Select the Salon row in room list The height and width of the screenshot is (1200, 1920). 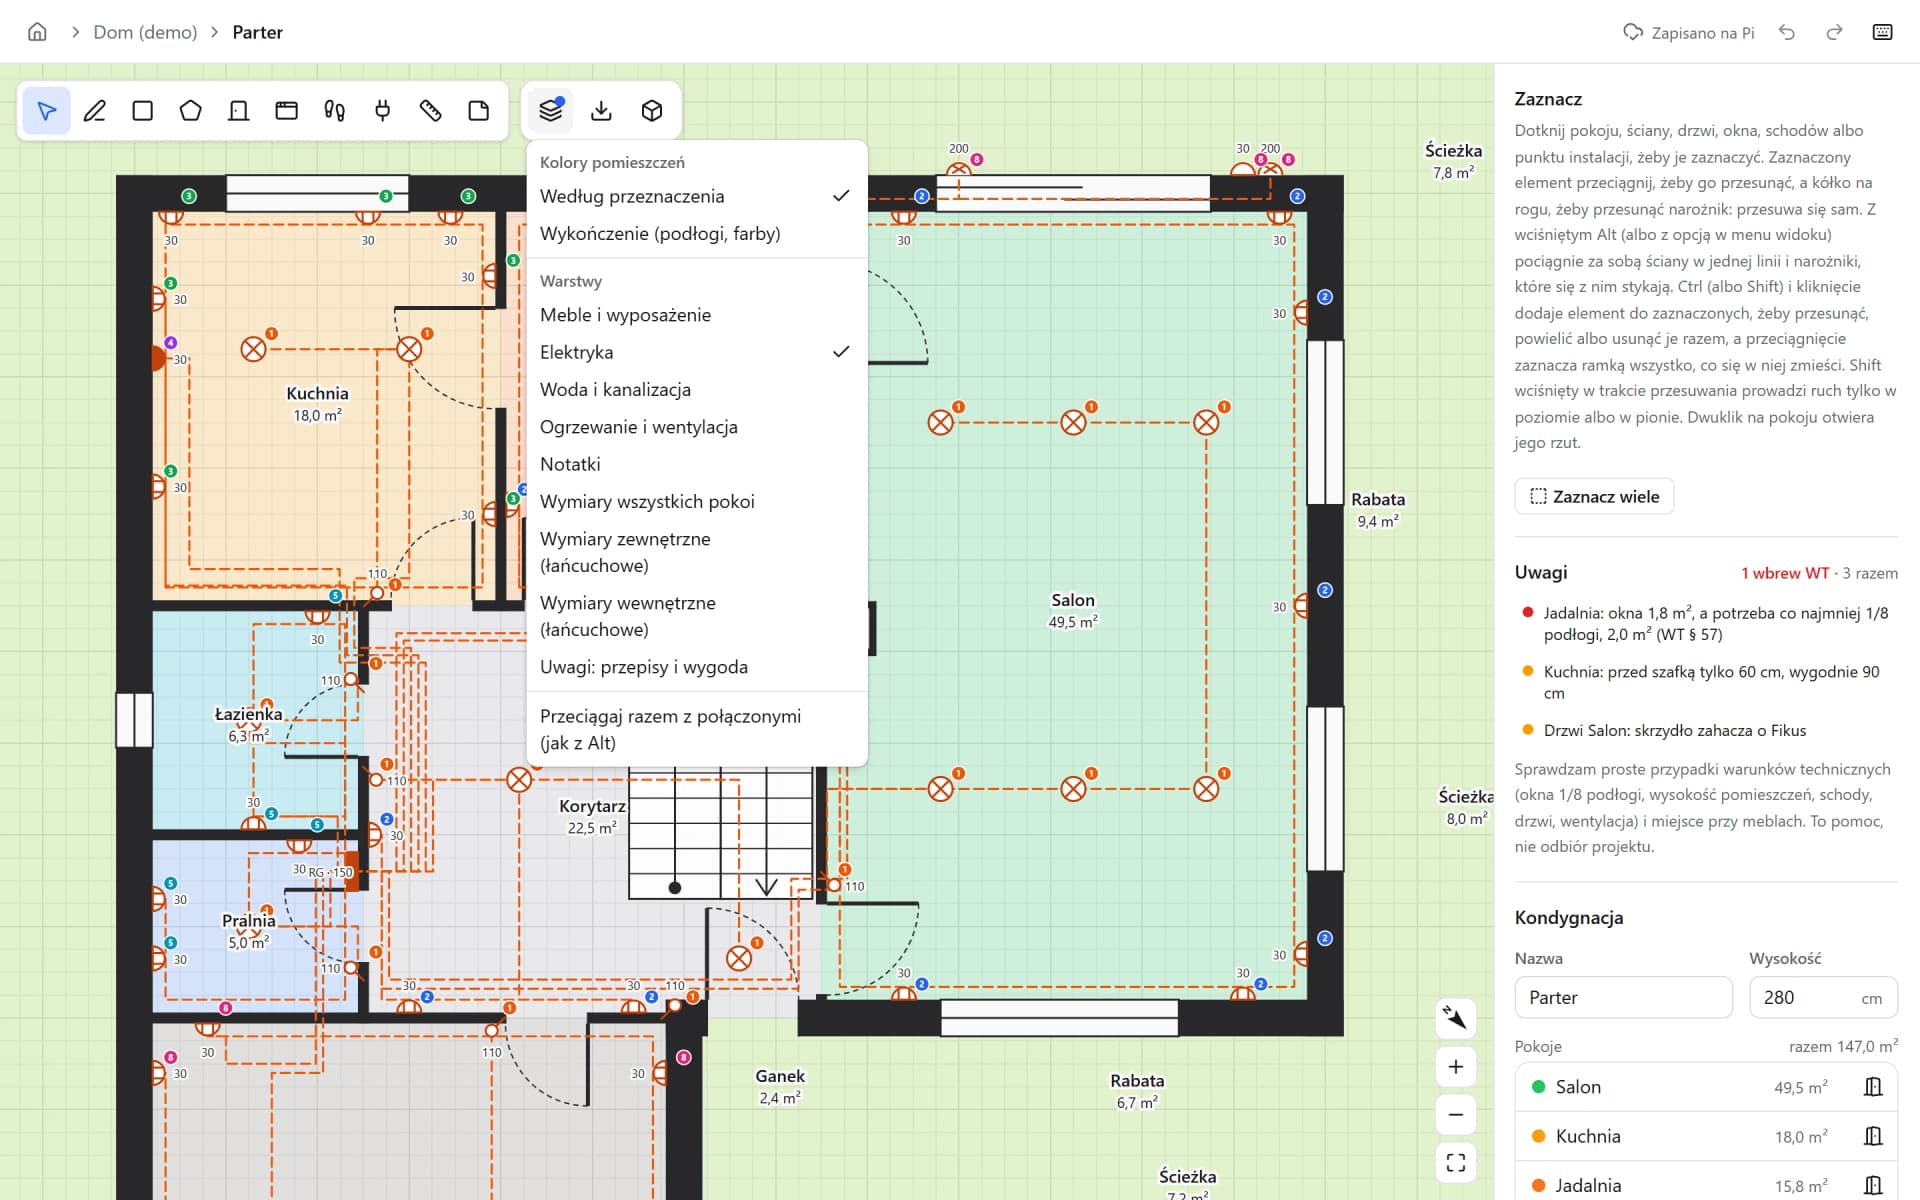point(1706,1087)
